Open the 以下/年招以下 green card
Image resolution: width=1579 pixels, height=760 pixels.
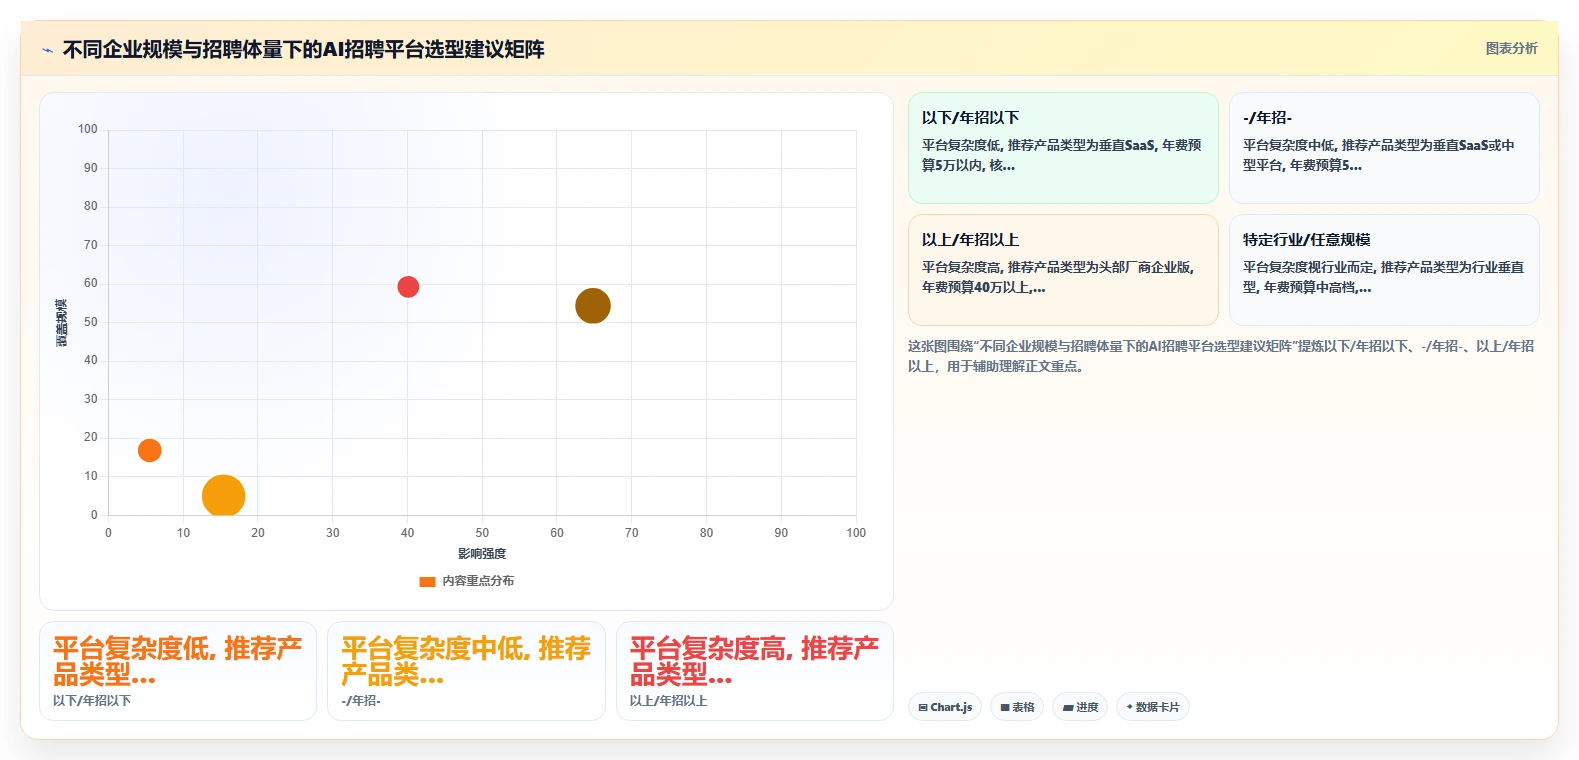(1063, 148)
